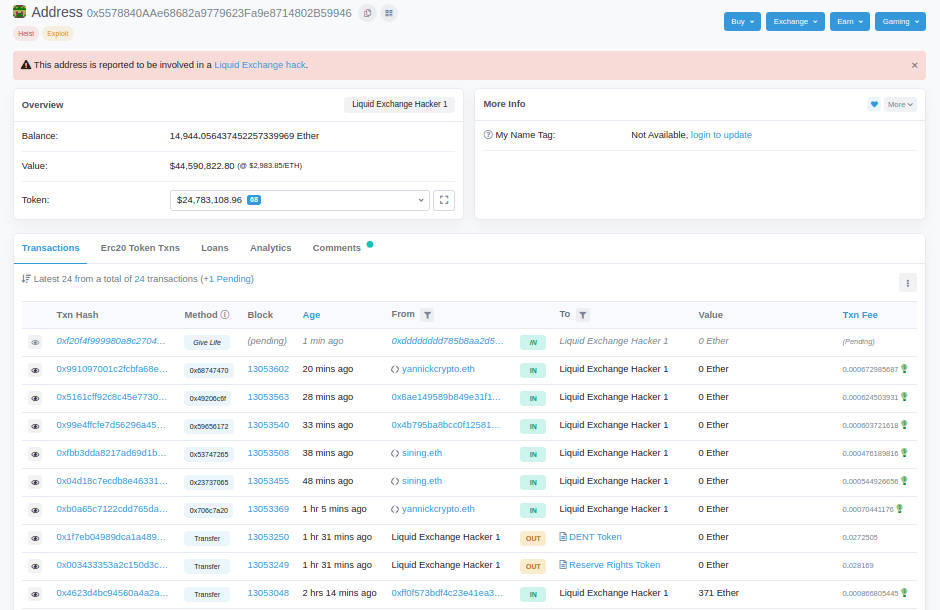Toggle eye preview for transaction 0x1f7eb04989dca1a489
The image size is (940, 610).
point(35,538)
